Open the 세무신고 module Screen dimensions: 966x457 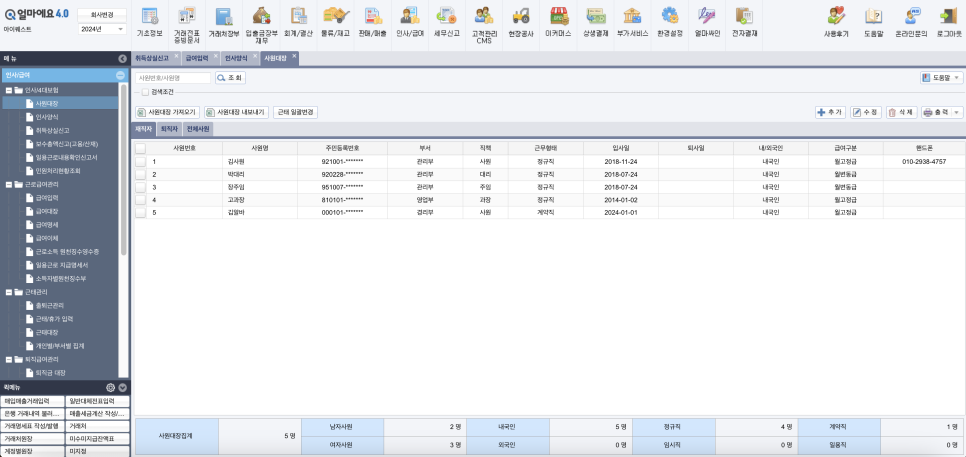(x=447, y=23)
